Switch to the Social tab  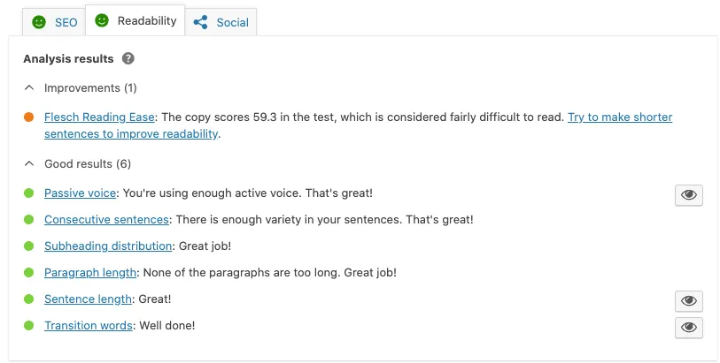coord(221,22)
